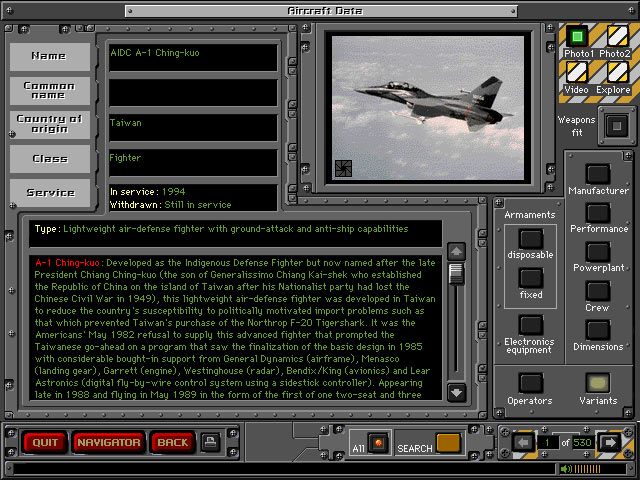
Task: Open the Weapons fit screen
Action: point(616,126)
